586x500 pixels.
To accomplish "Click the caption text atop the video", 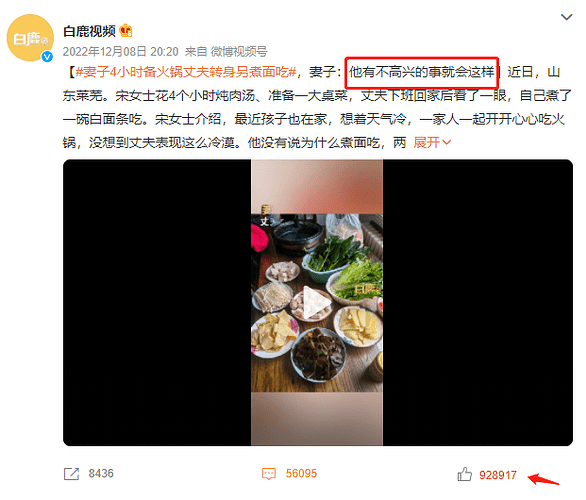I will click(266, 216).
